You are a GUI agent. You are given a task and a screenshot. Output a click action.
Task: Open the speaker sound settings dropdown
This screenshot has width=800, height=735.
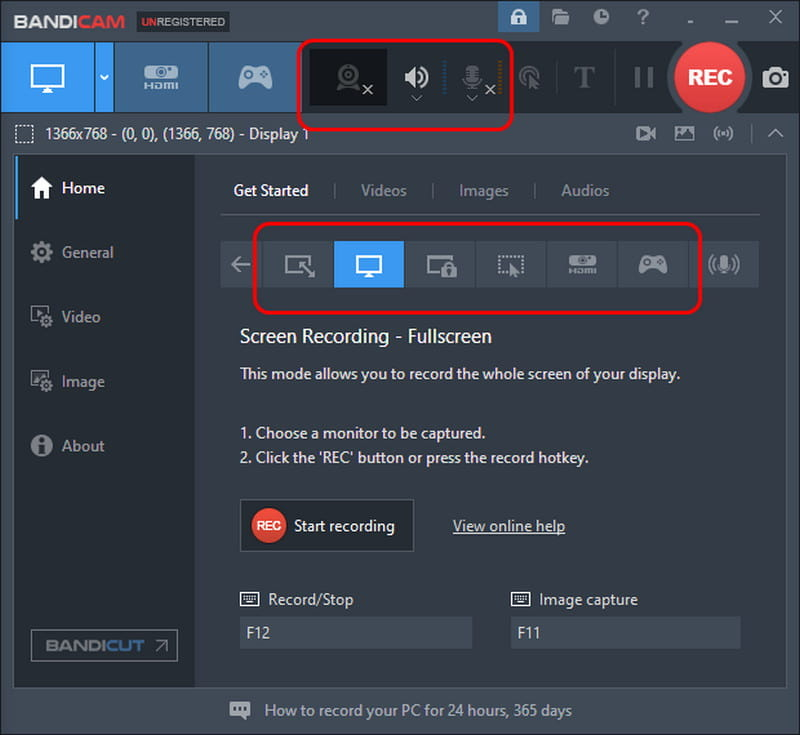coord(416,98)
